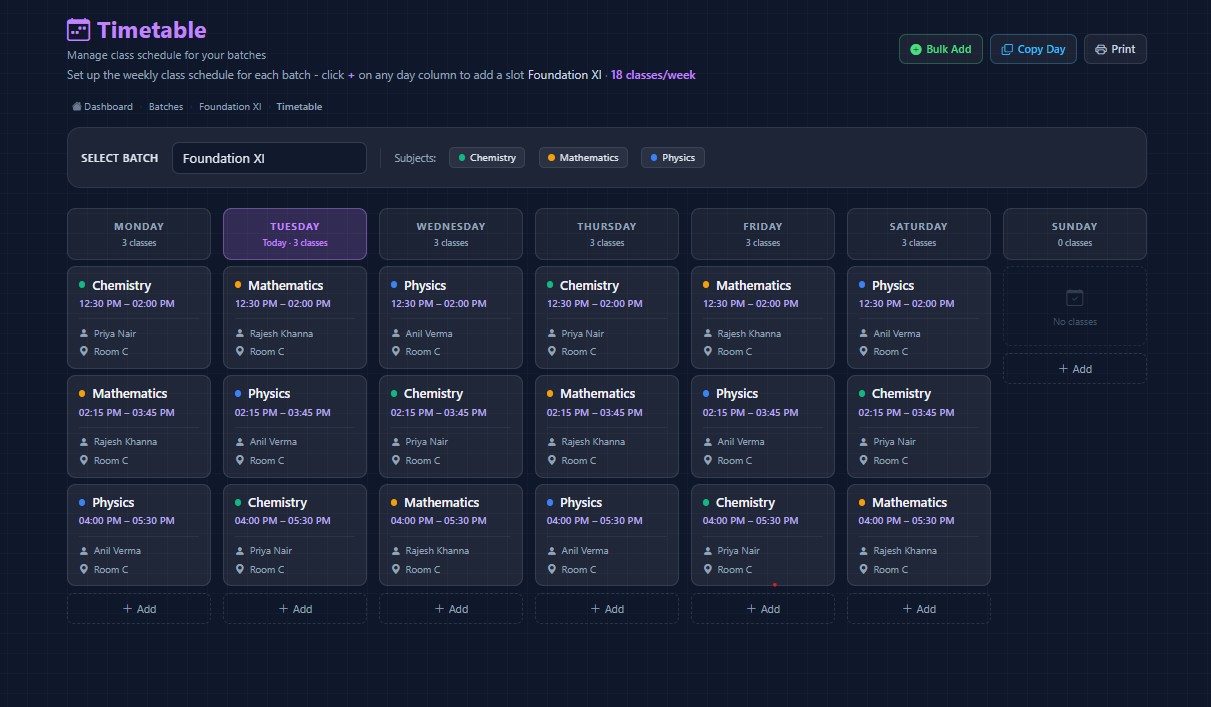Open Monday 04:00 PM Physics class card
This screenshot has height=707, width=1211.
click(x=139, y=535)
